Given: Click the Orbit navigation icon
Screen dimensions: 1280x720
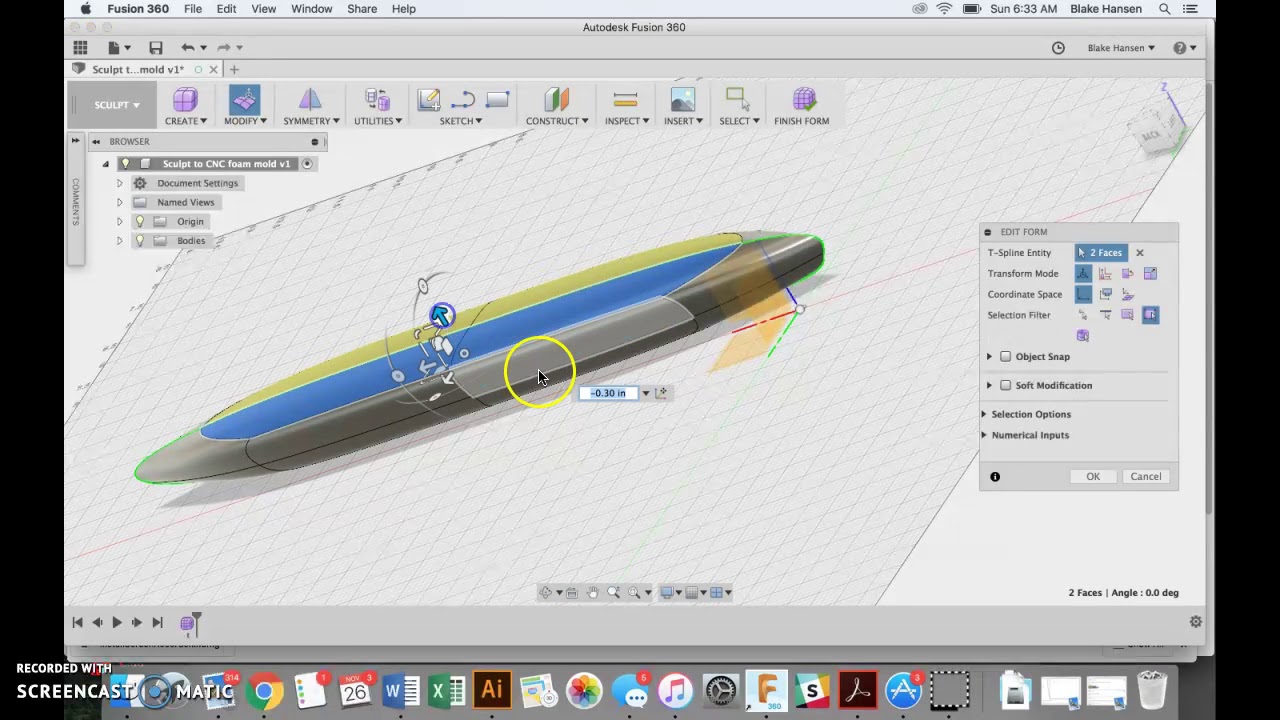Looking at the screenshot, I should pos(546,592).
